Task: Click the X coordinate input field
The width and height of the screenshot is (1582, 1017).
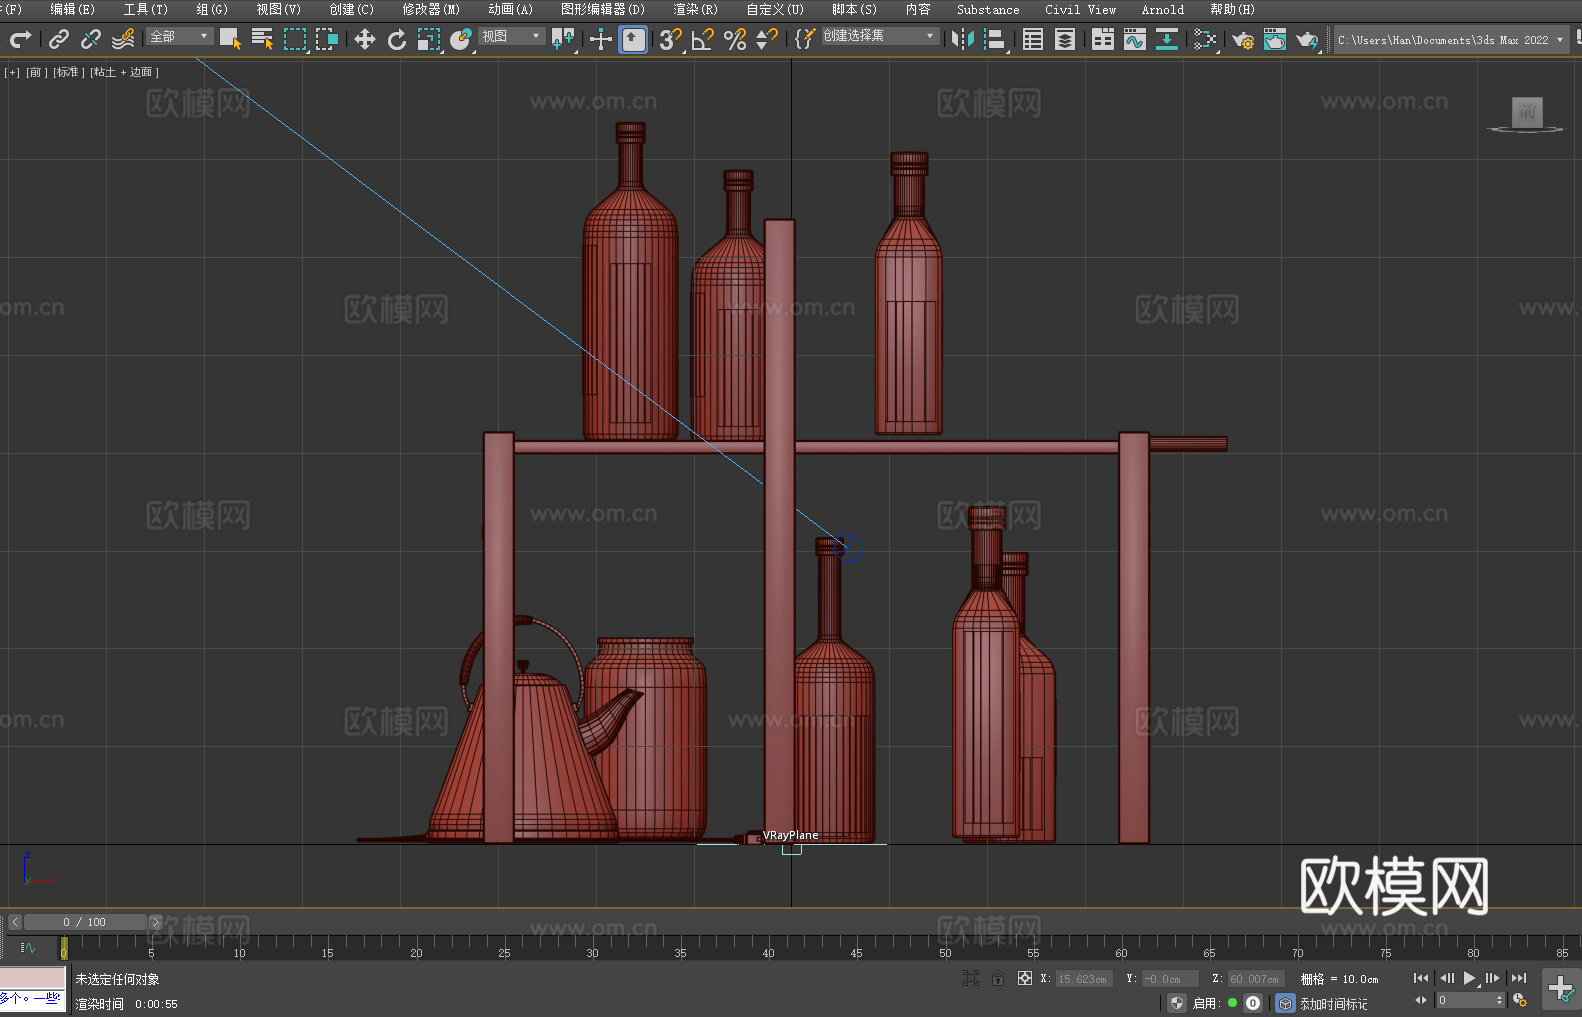Action: pyautogui.click(x=1083, y=979)
